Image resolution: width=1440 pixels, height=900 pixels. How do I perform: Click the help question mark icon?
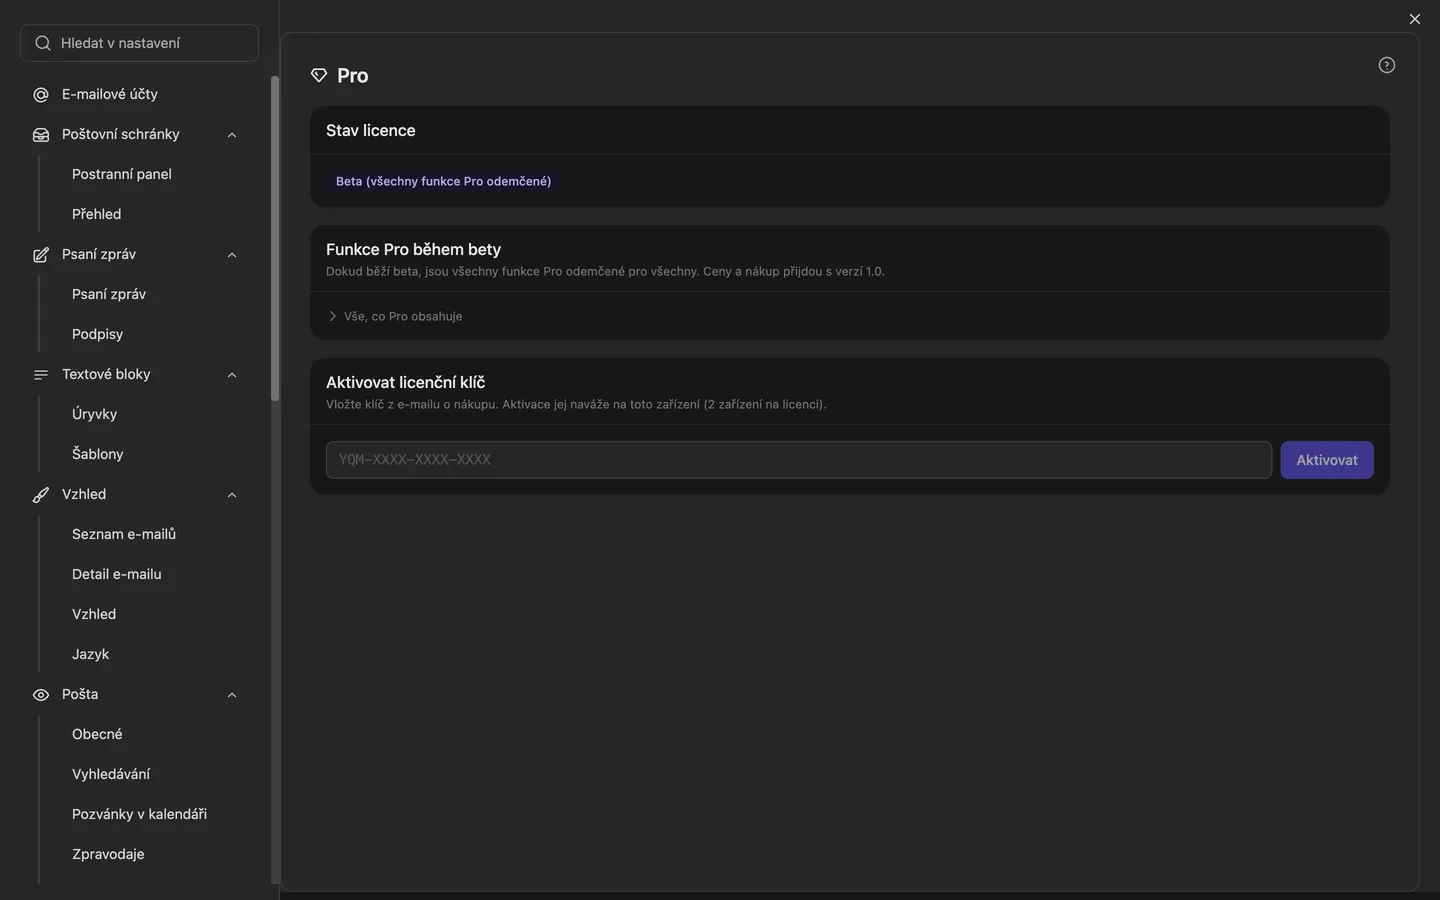point(1386,65)
